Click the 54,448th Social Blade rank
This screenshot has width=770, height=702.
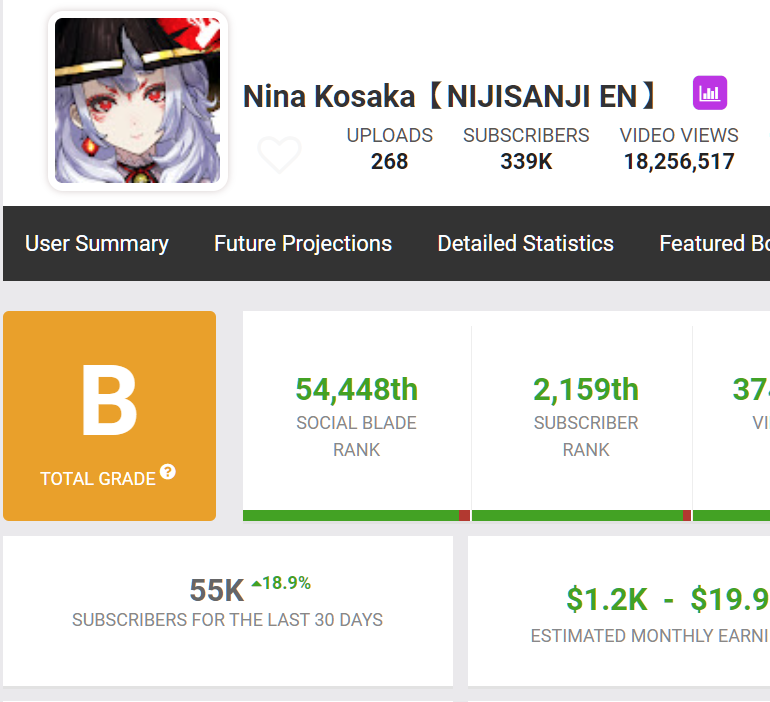[x=356, y=388]
